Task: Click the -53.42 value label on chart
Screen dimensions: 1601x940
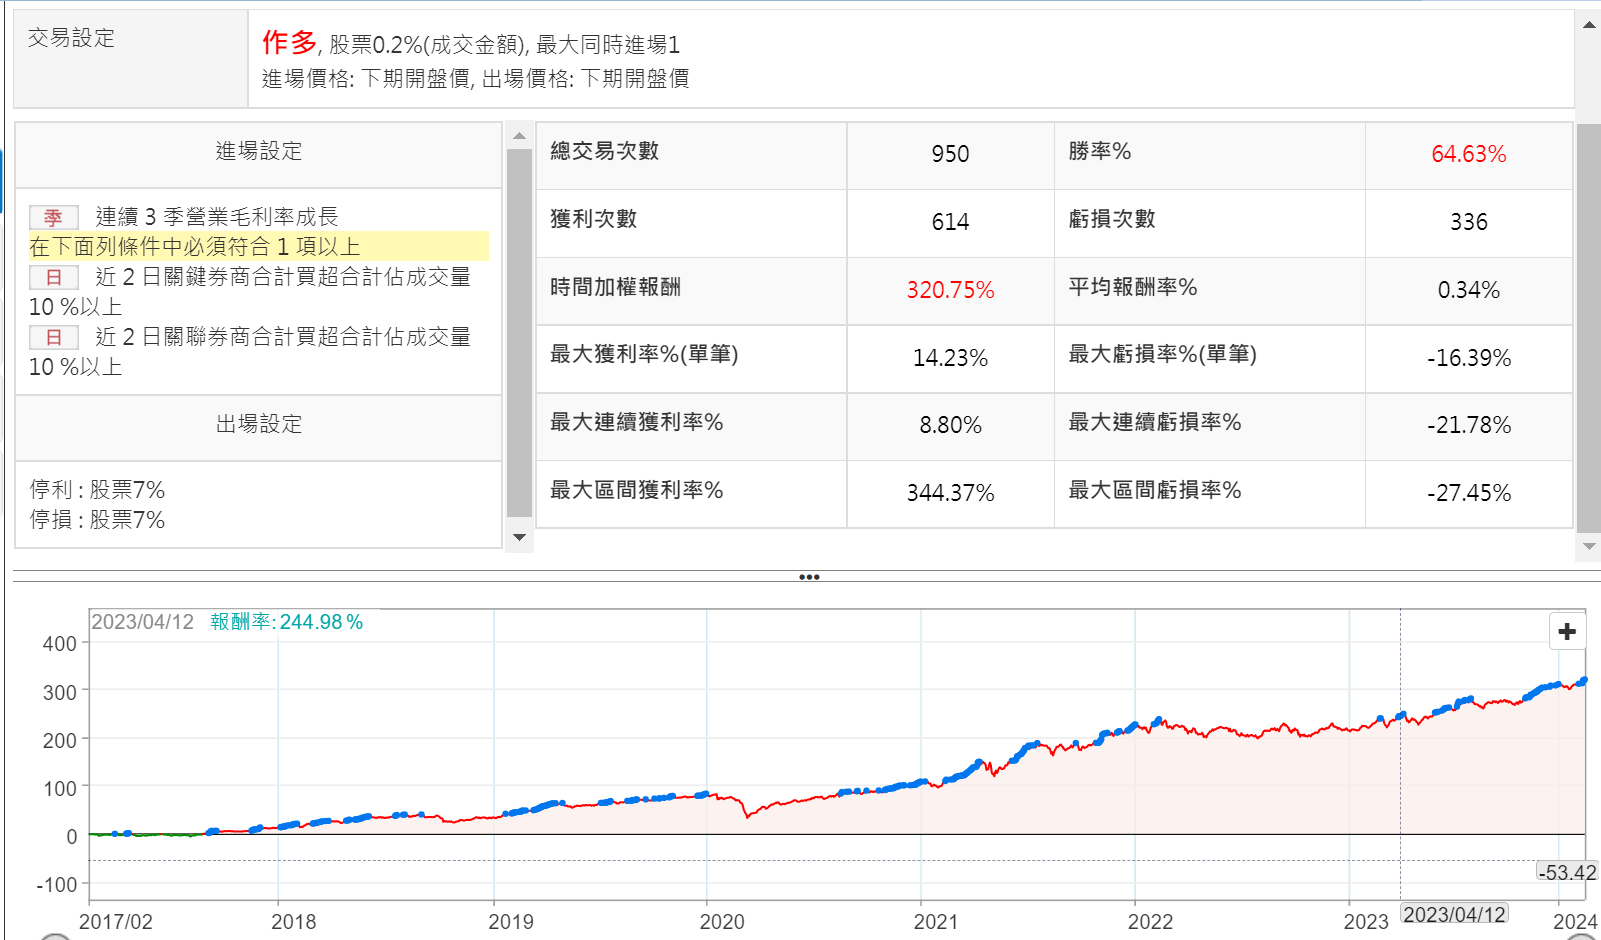Action: click(1566, 873)
